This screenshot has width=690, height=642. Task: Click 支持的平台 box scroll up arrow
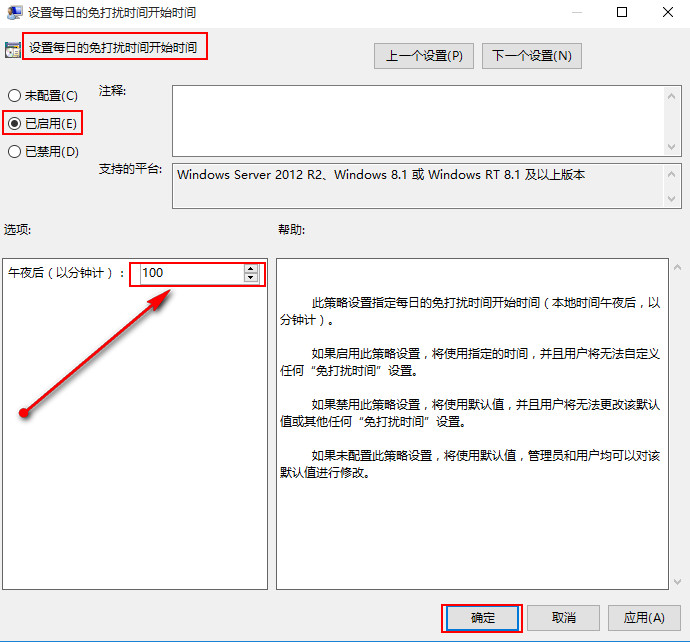[674, 174]
